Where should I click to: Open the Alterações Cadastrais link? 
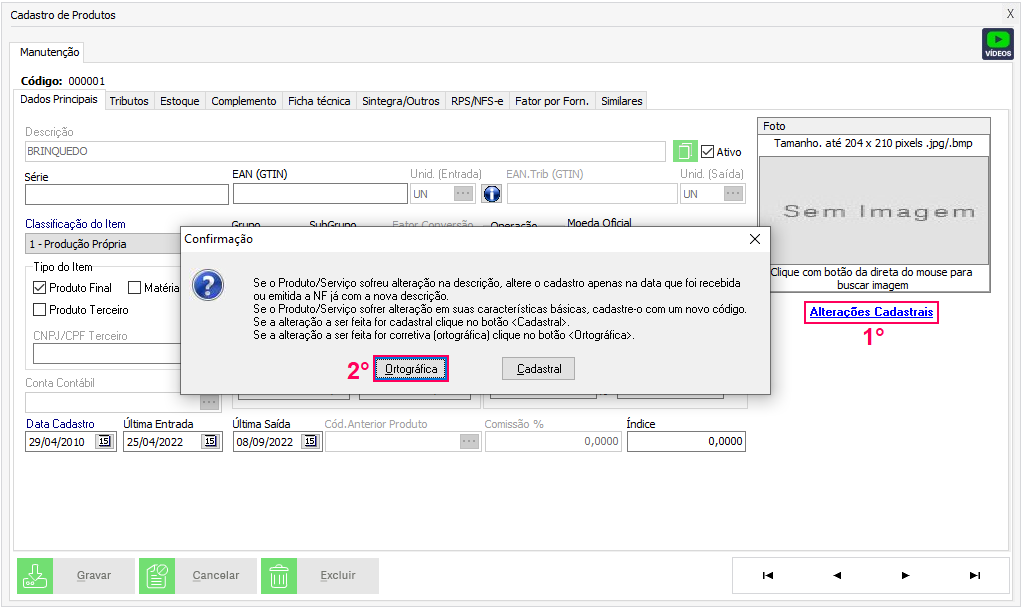coord(872,312)
